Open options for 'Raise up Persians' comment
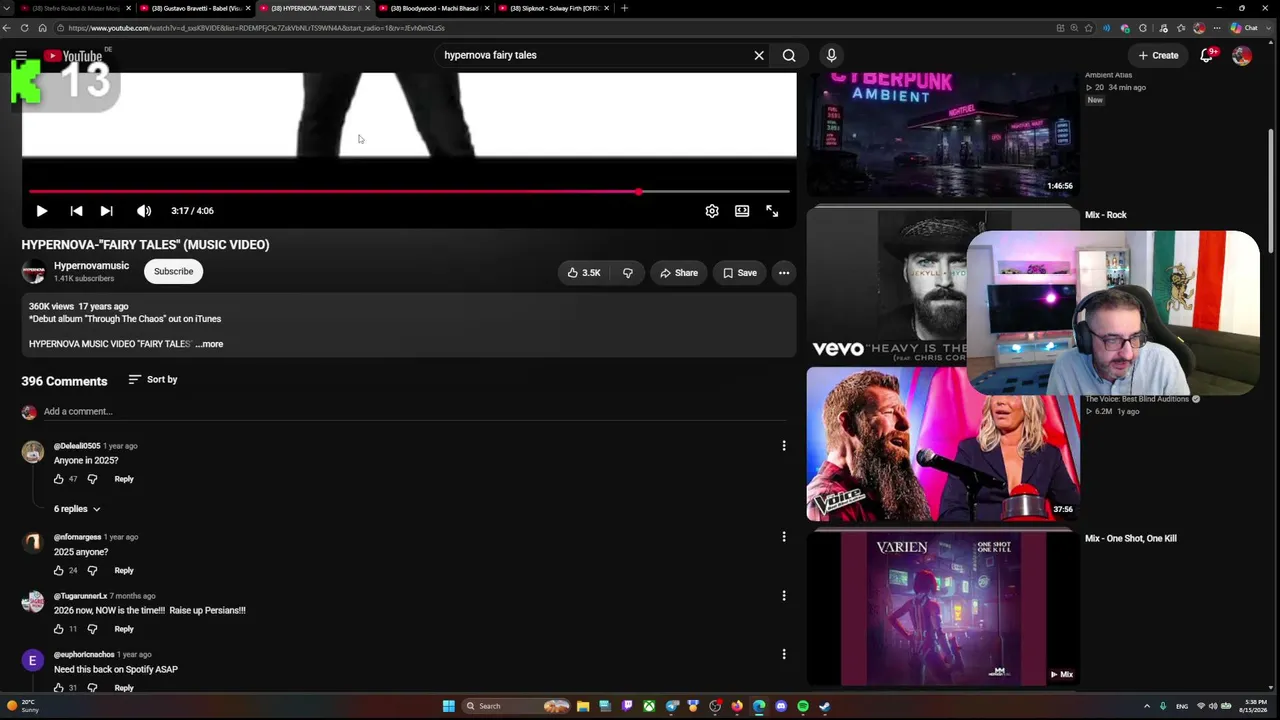Image resolution: width=1280 pixels, height=720 pixels. (784, 596)
